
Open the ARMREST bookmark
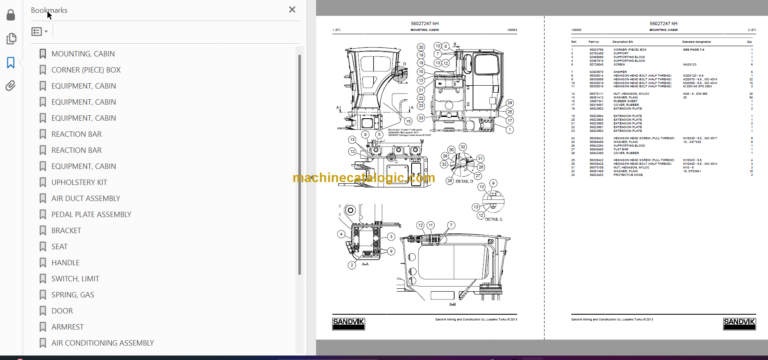(67, 327)
